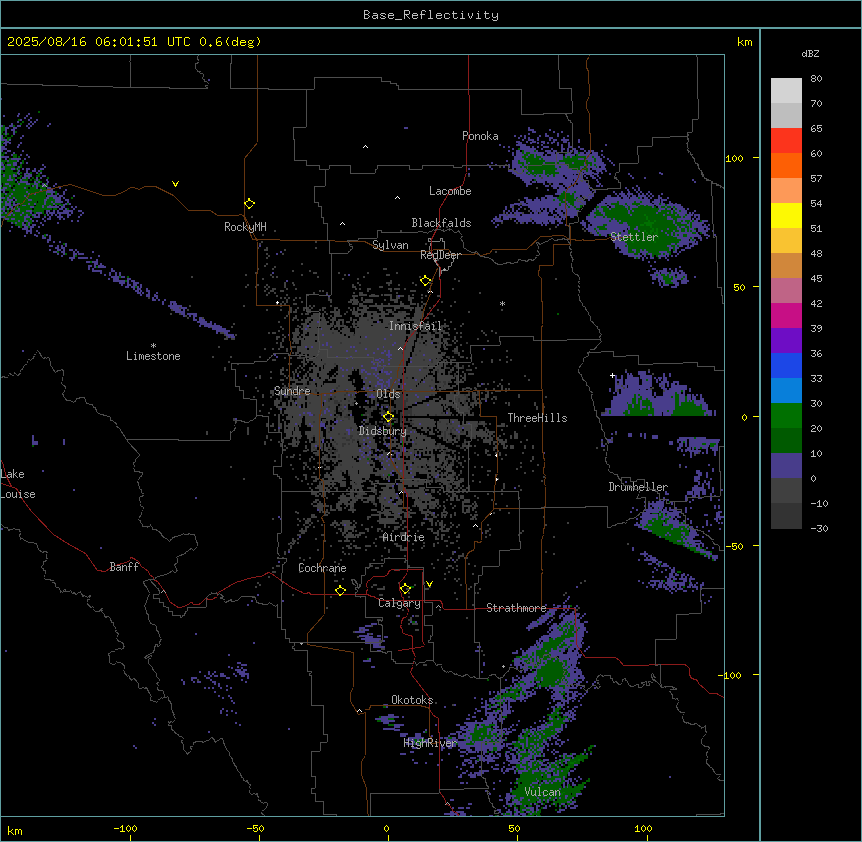
Task: Click the dBZ legend heading
Action: pyautogui.click(x=810, y=53)
